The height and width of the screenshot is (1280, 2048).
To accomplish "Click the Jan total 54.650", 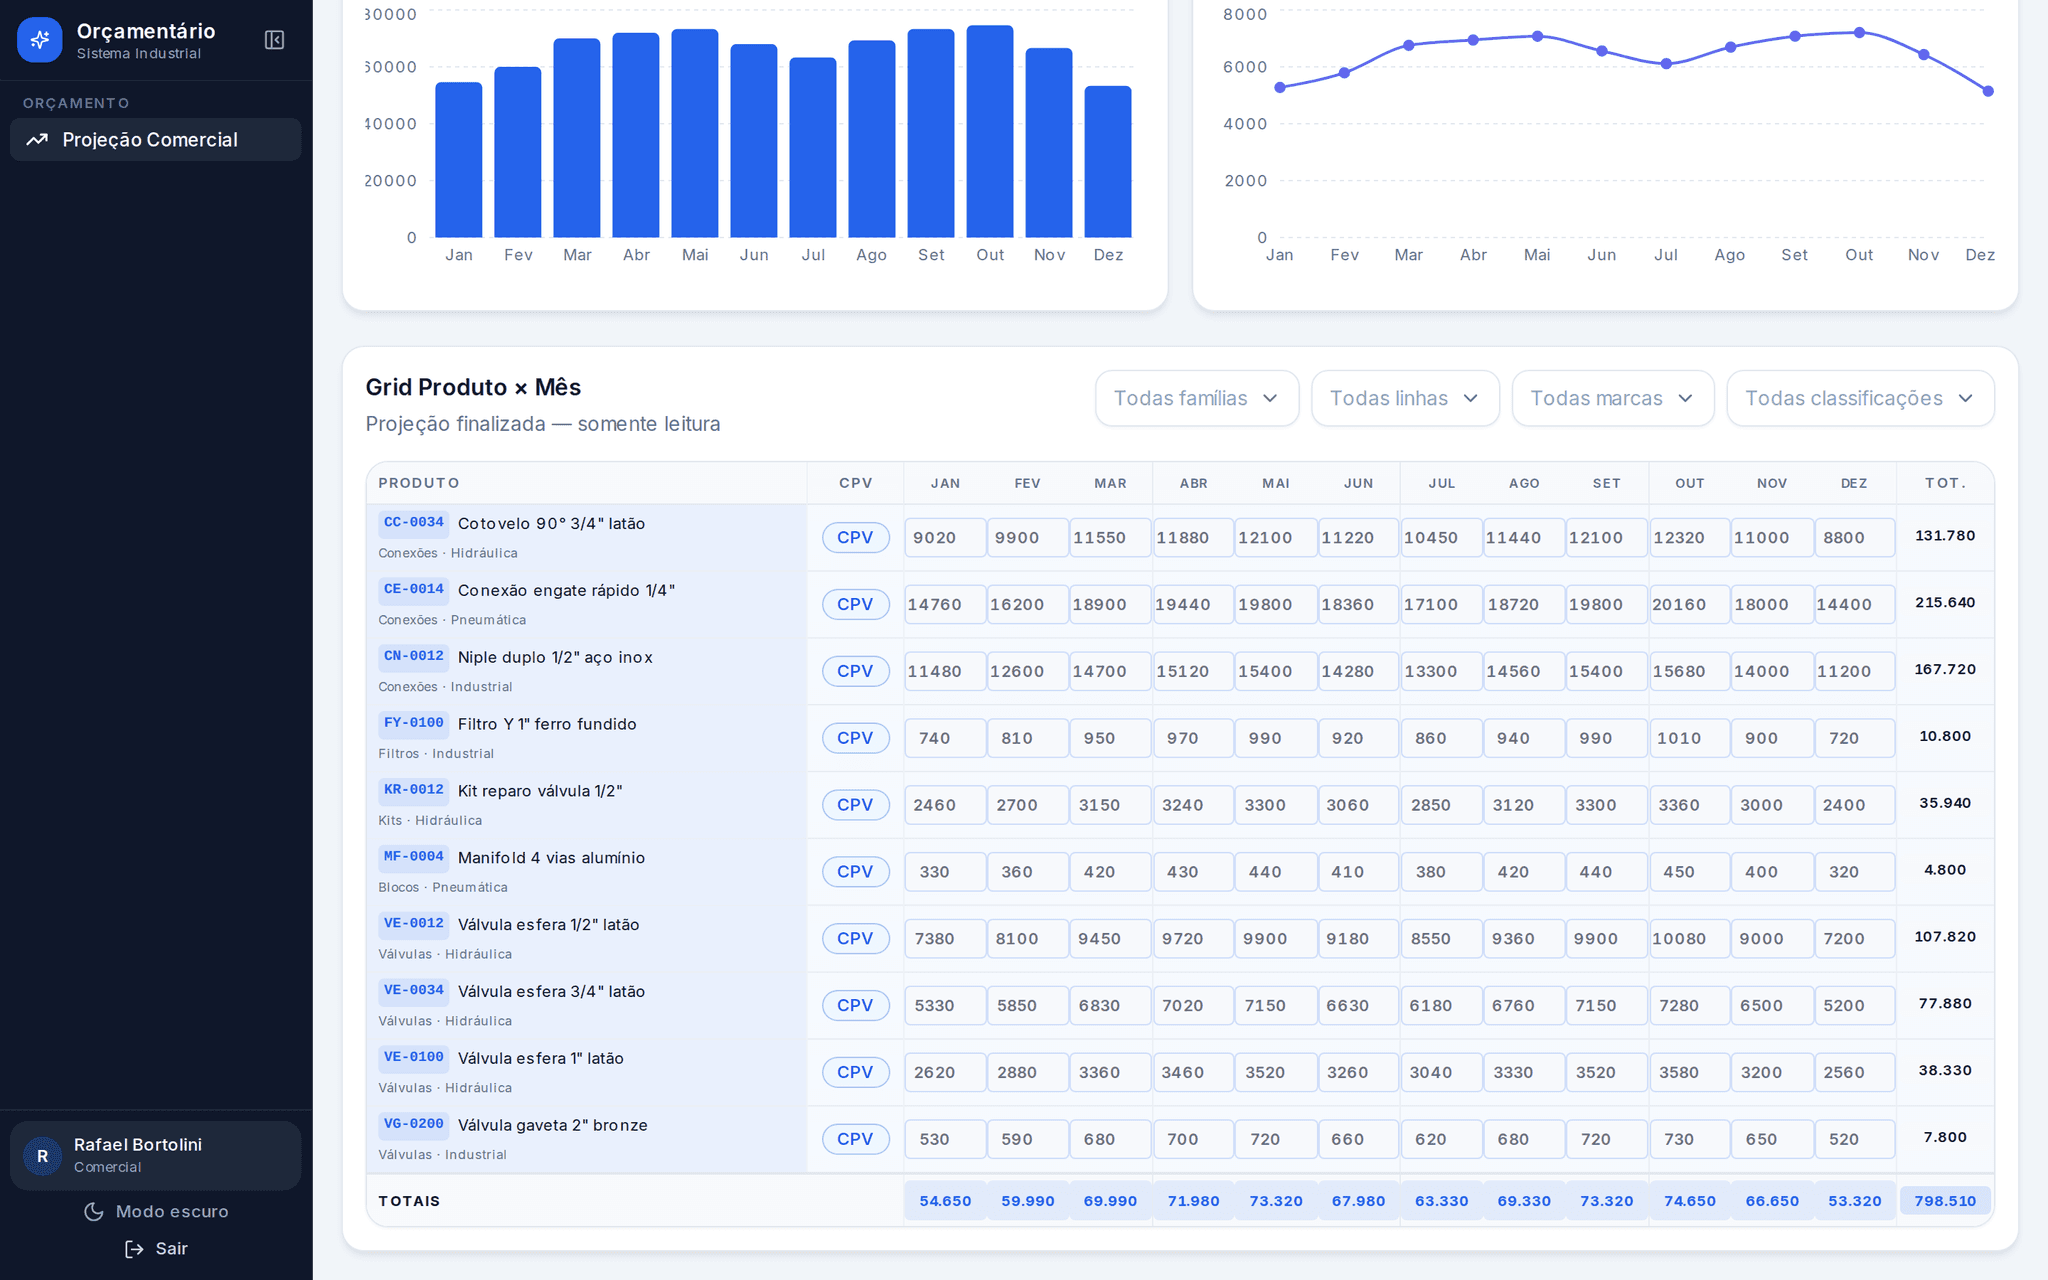I will tap(945, 1201).
